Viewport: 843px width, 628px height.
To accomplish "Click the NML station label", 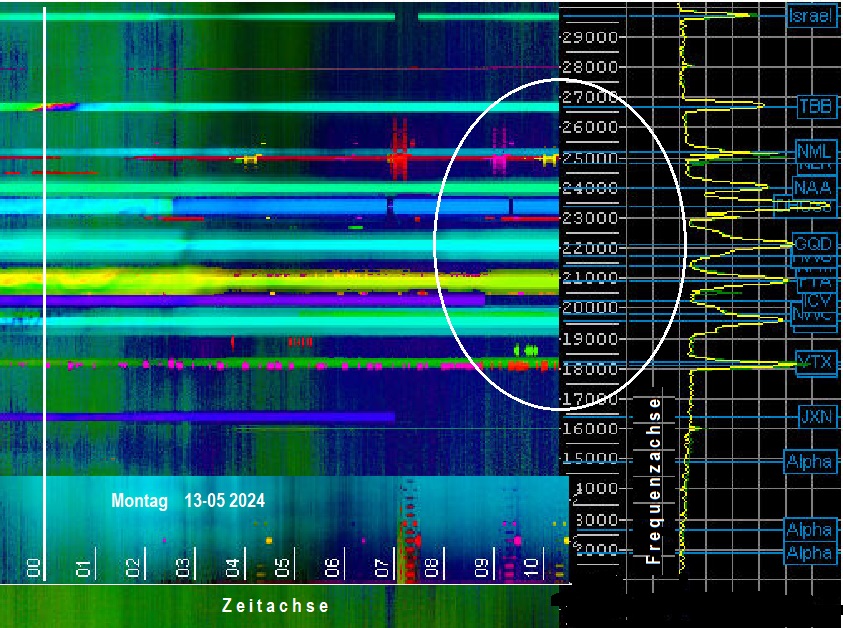I will tap(814, 151).
